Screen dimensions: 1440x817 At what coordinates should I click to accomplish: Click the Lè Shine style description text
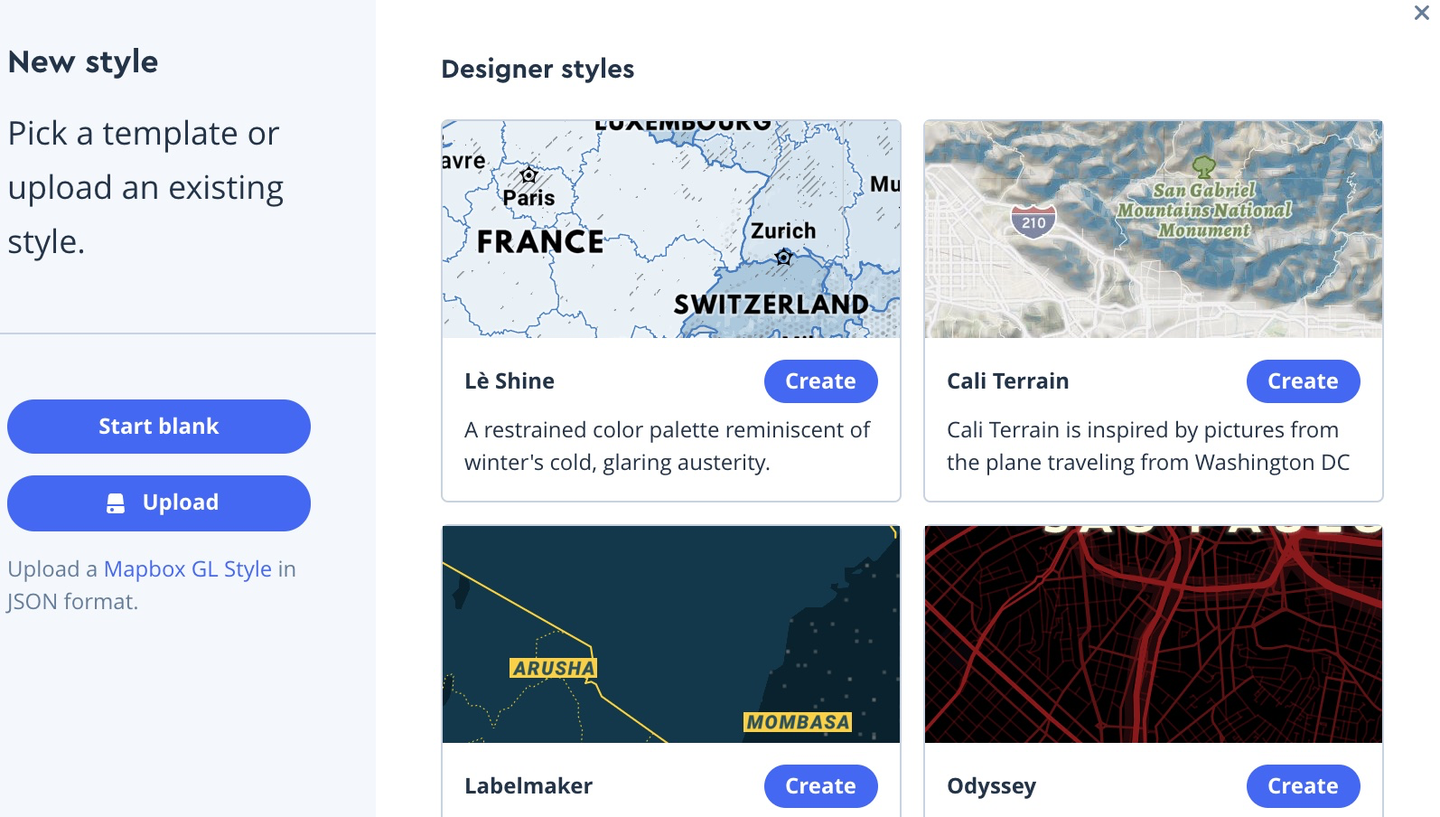click(666, 446)
